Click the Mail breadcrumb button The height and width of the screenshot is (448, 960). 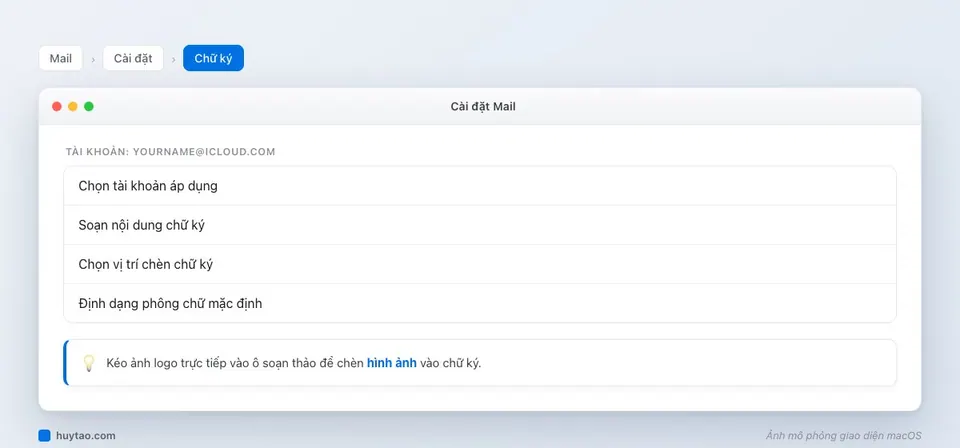pyautogui.click(x=61, y=58)
